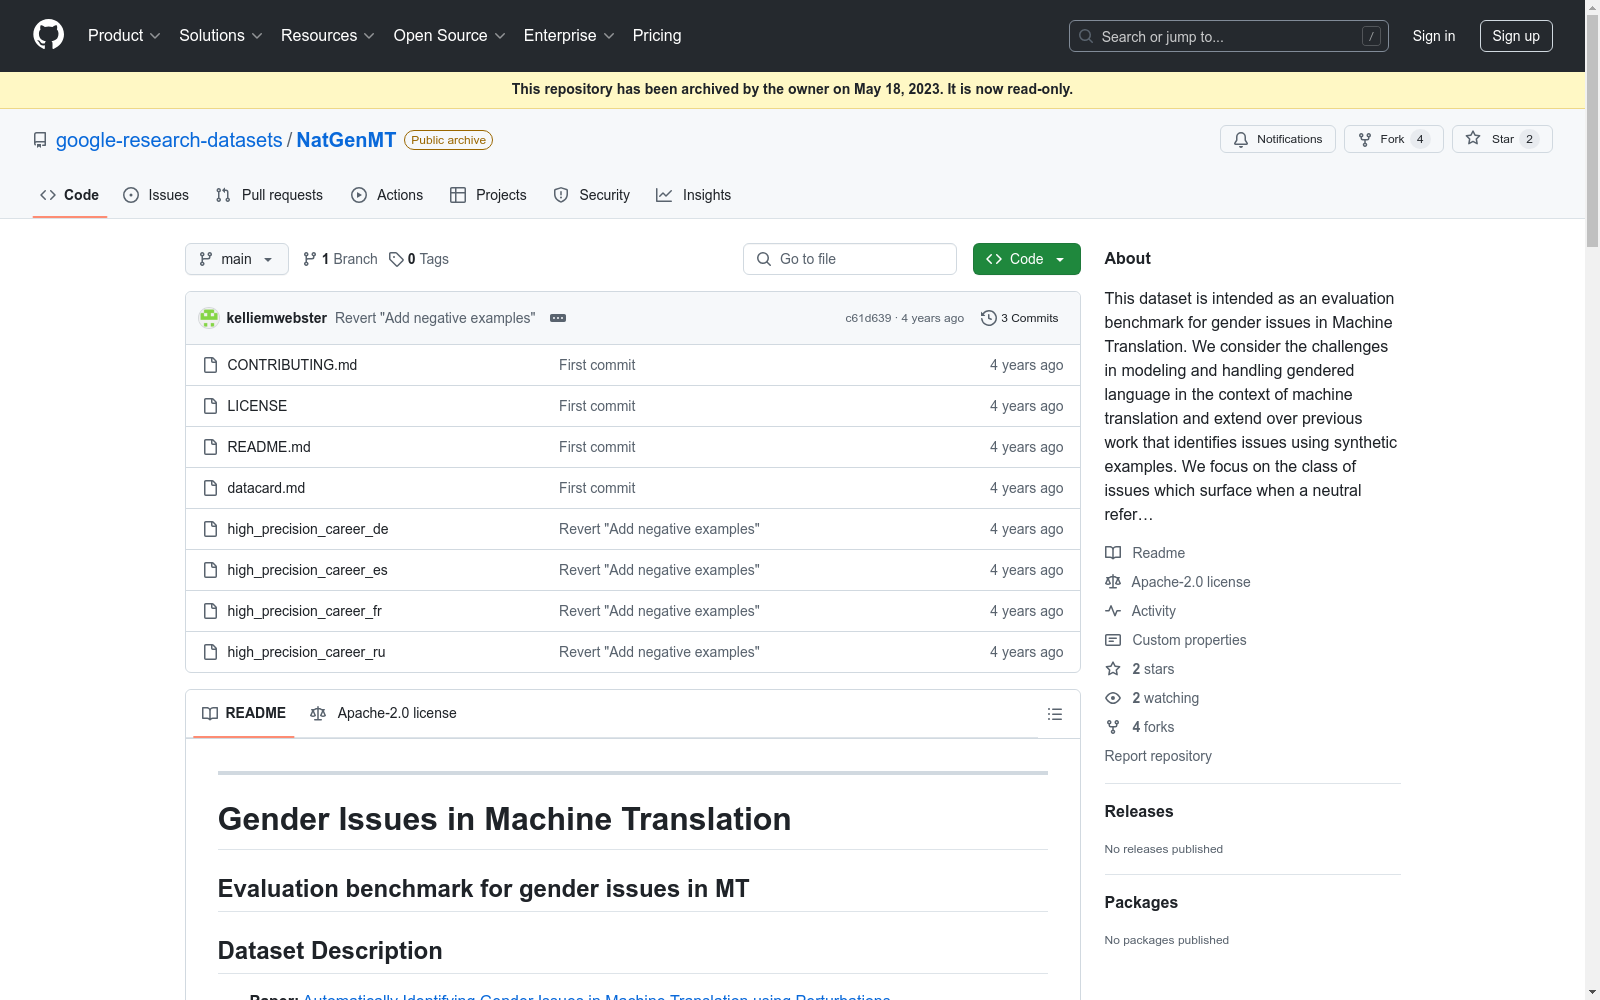Click the file icon for high_precision_career_fr
The height and width of the screenshot is (1000, 1600).
pyautogui.click(x=210, y=611)
